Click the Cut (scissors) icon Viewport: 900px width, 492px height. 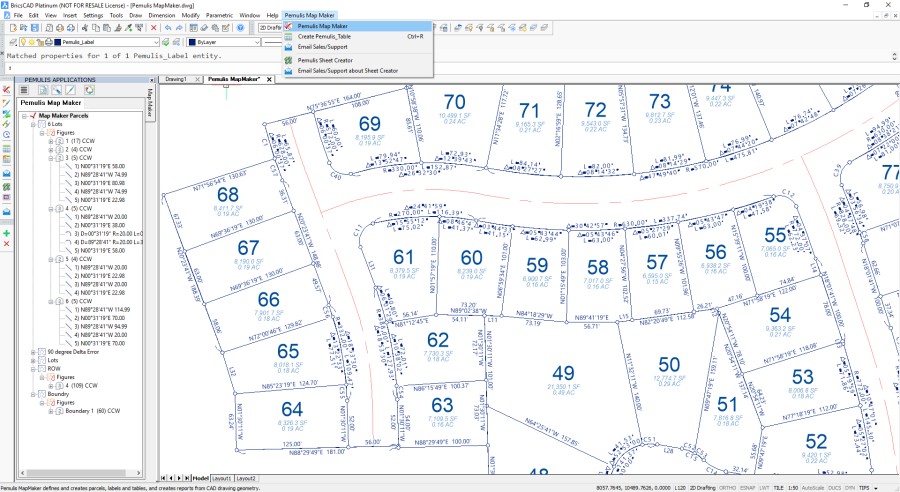point(85,28)
